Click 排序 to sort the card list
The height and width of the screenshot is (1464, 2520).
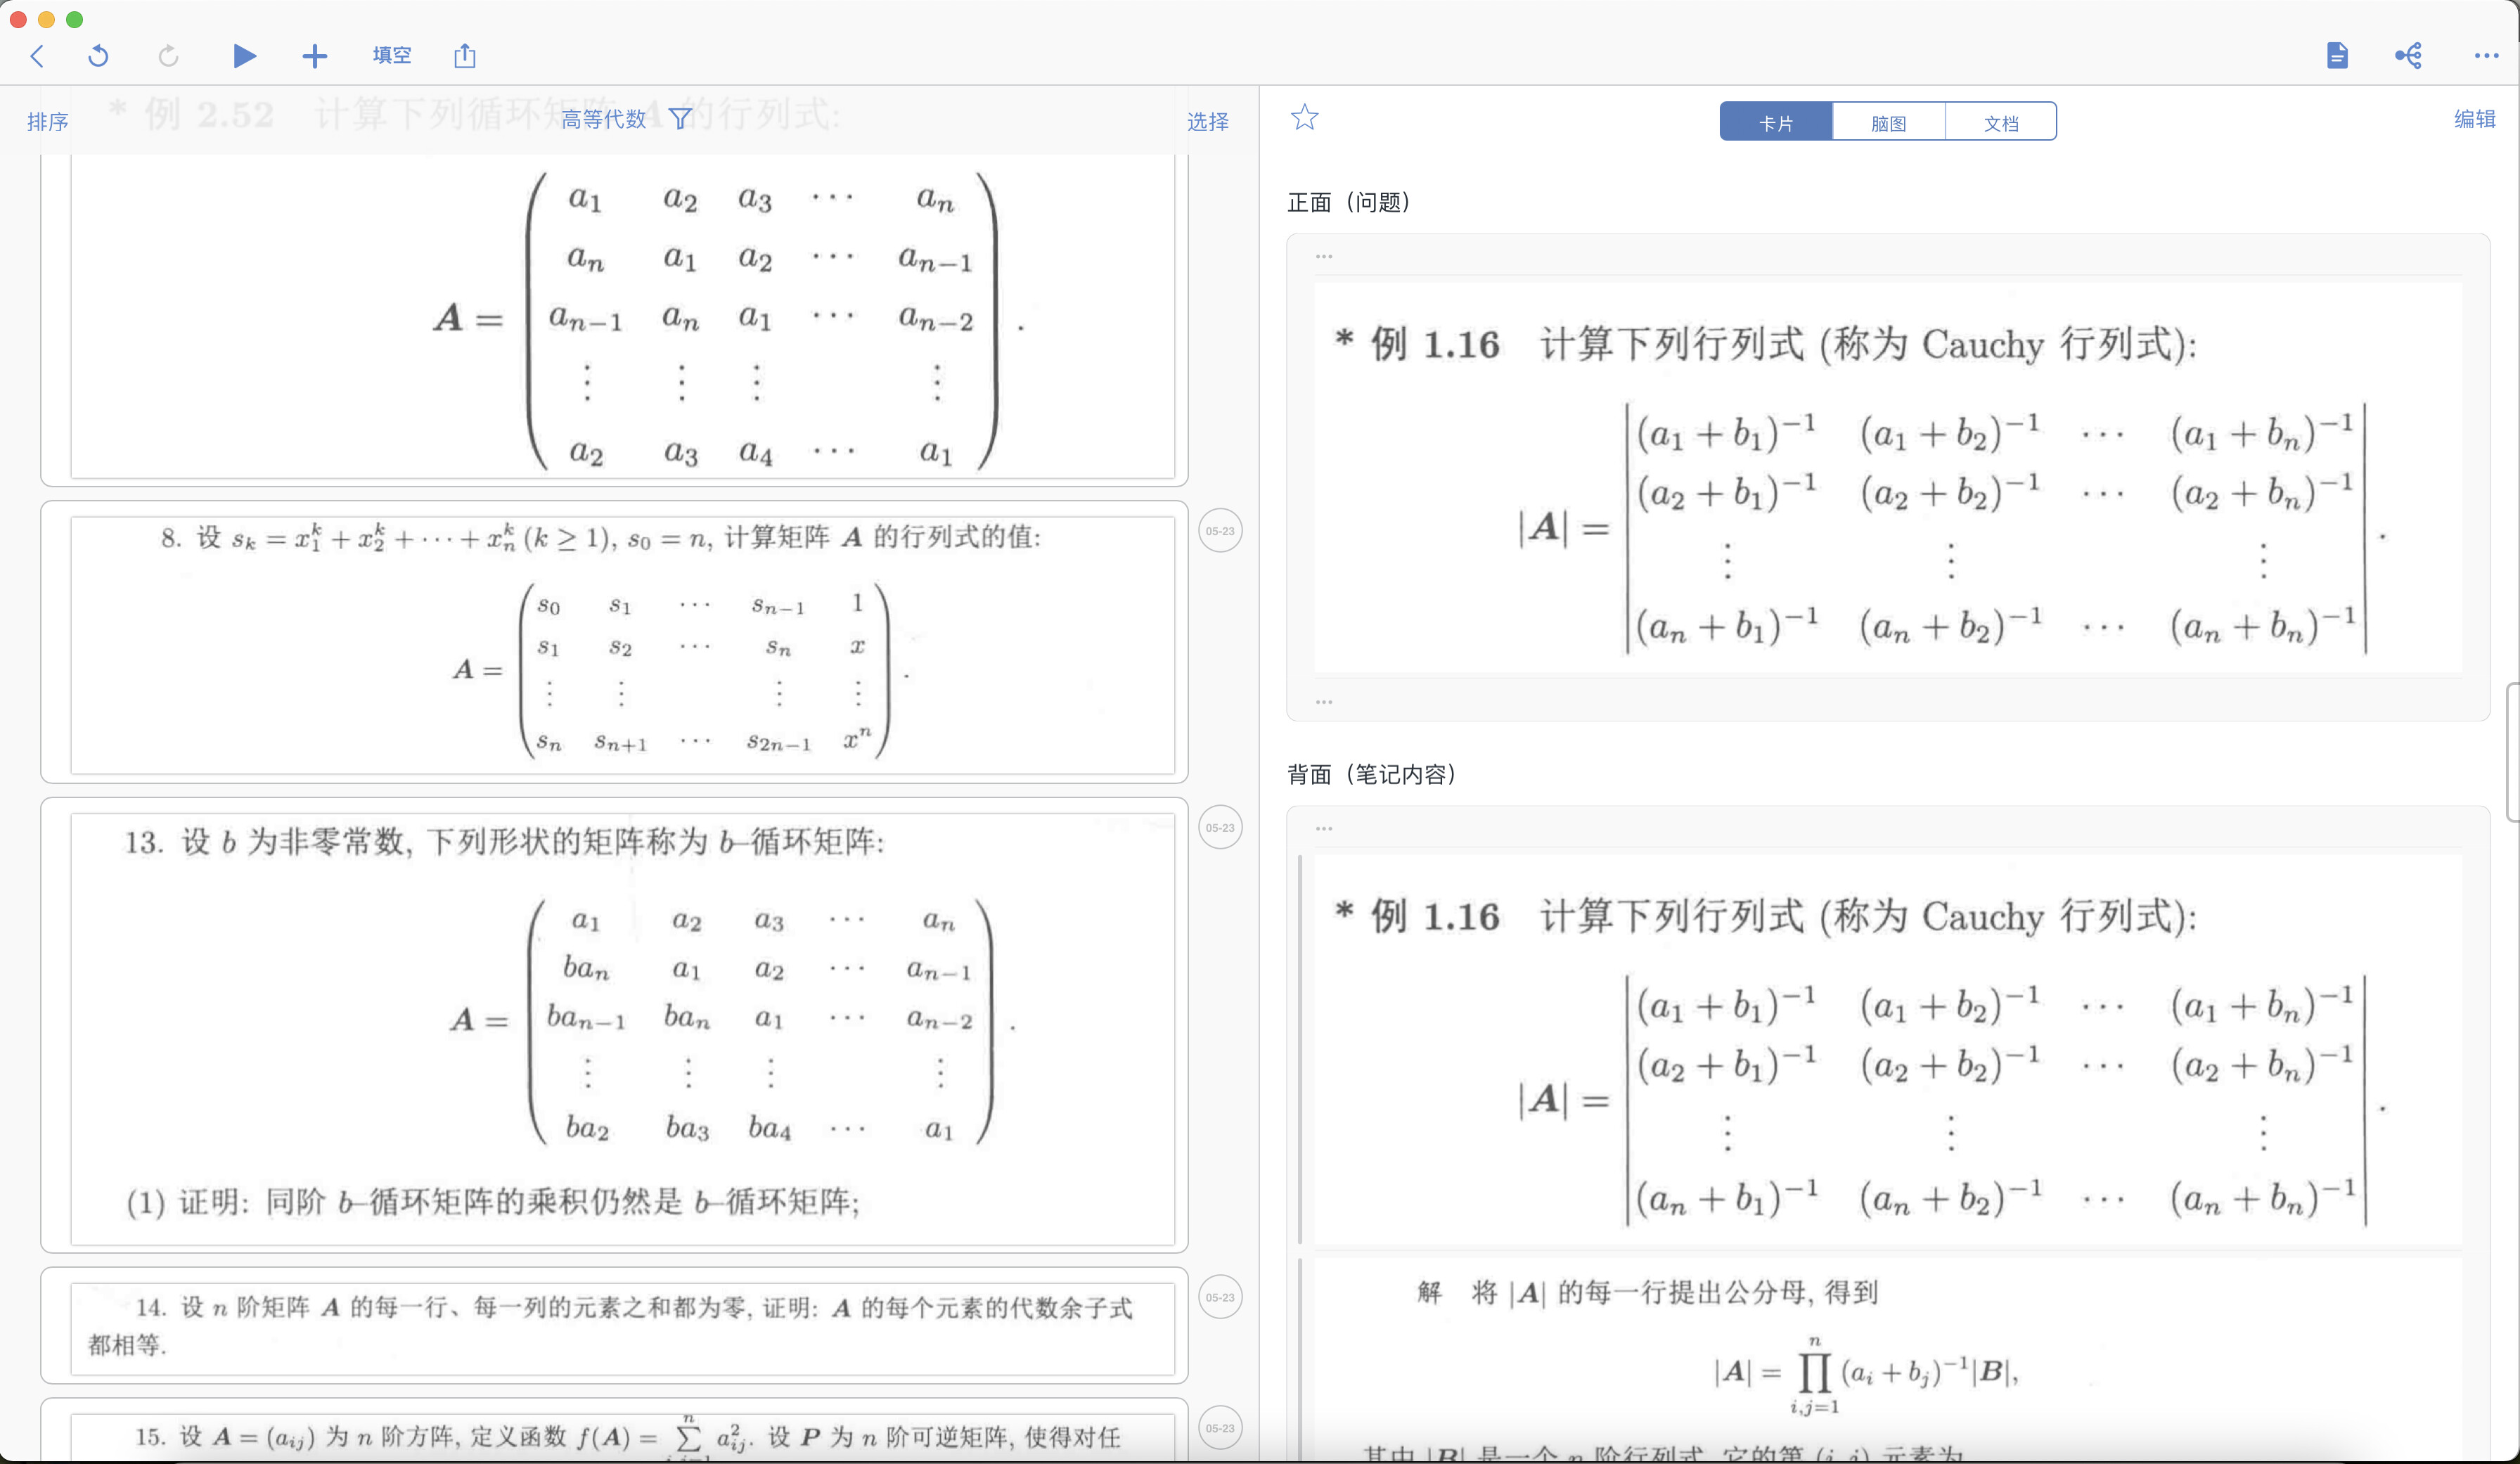[48, 122]
